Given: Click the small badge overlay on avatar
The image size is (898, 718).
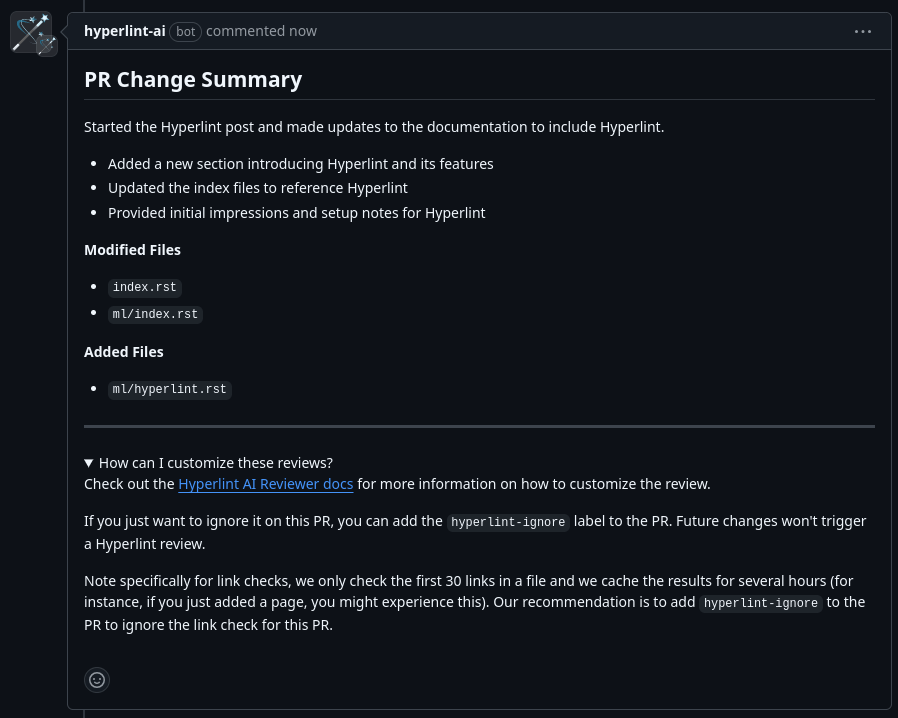Looking at the screenshot, I should (x=47, y=46).
